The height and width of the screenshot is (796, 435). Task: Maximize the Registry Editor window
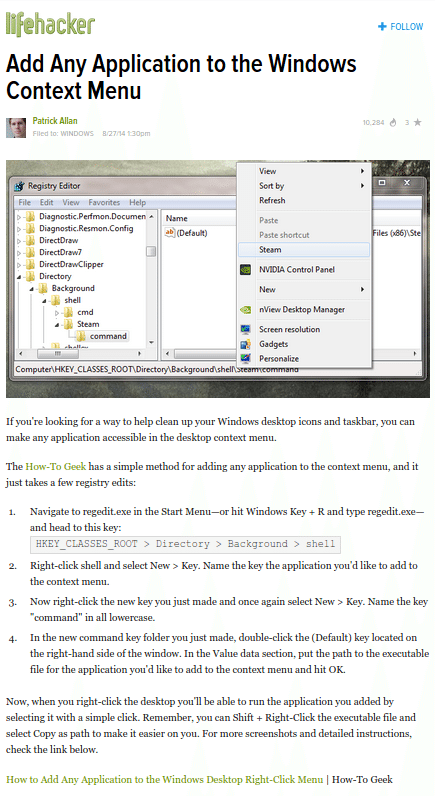point(382,183)
